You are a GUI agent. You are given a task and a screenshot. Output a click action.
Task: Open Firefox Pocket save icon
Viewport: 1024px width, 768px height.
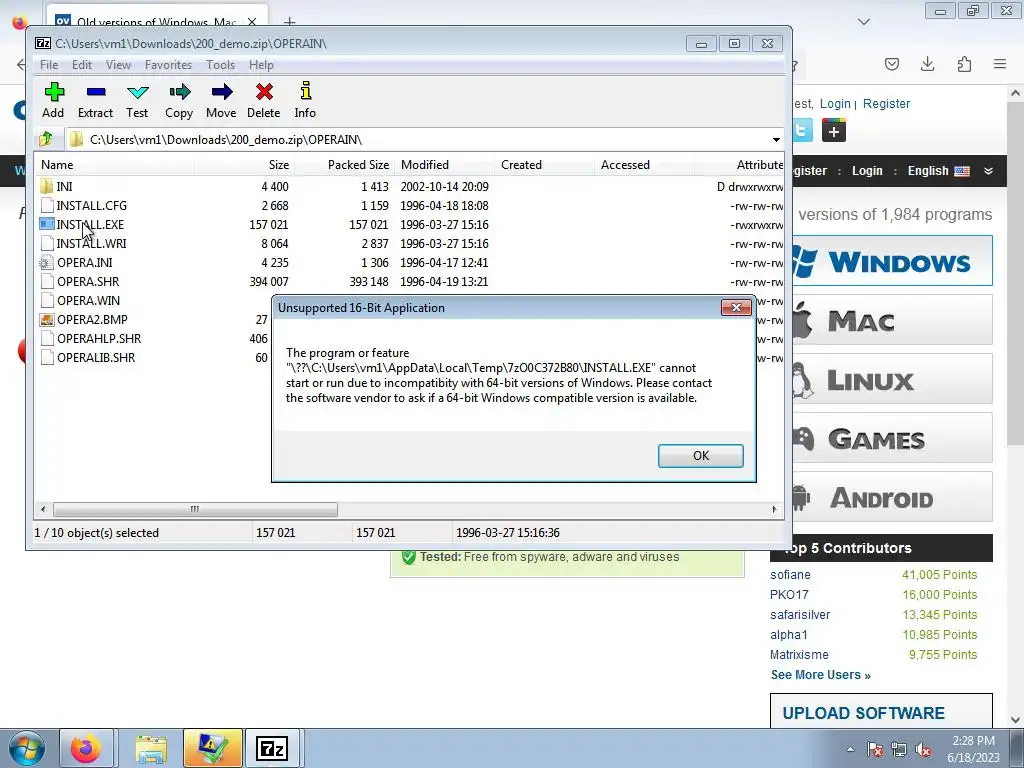(x=891, y=64)
